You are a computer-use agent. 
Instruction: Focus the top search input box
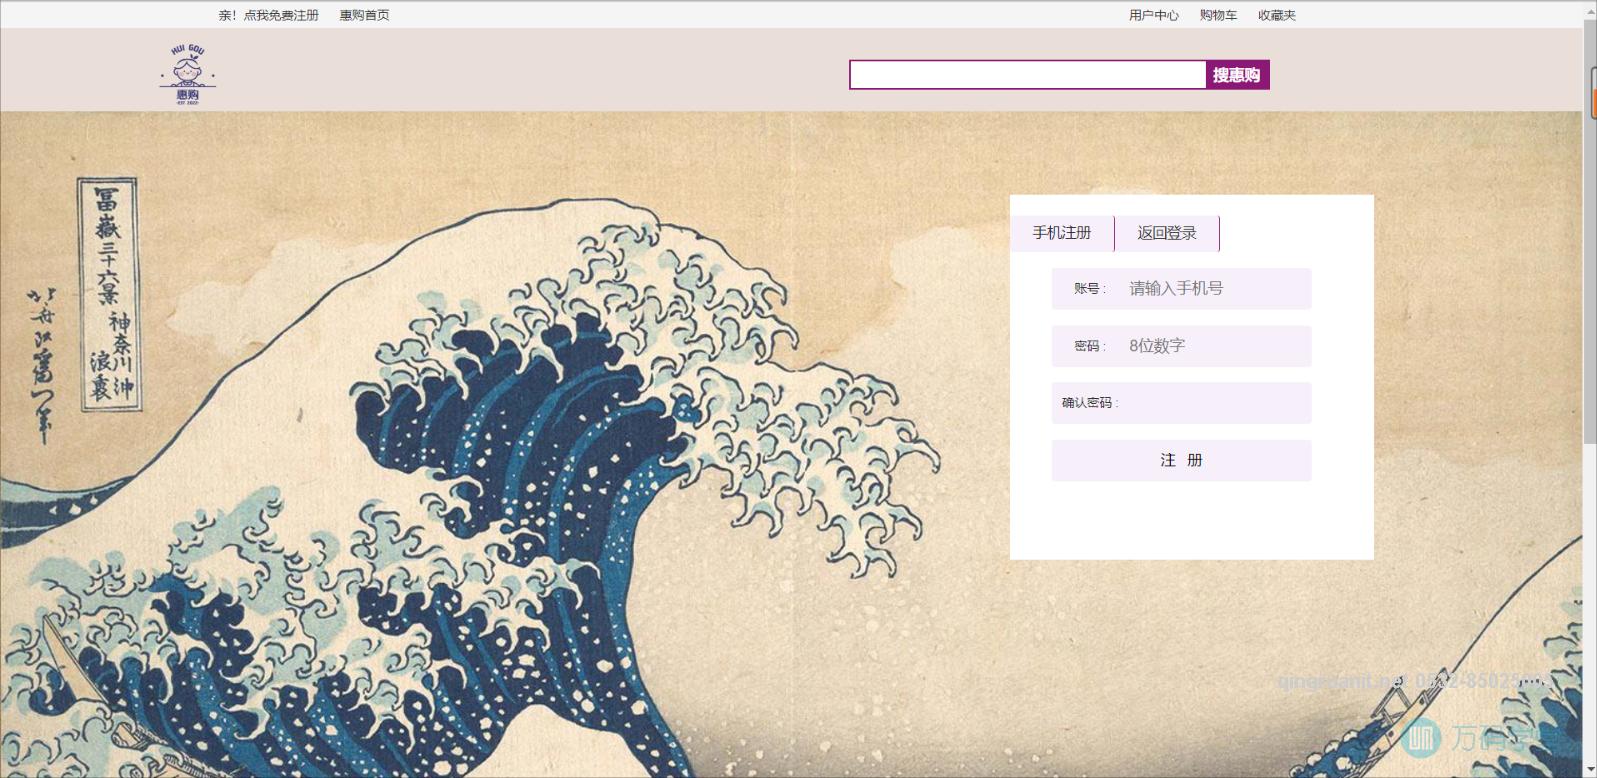tap(1028, 75)
